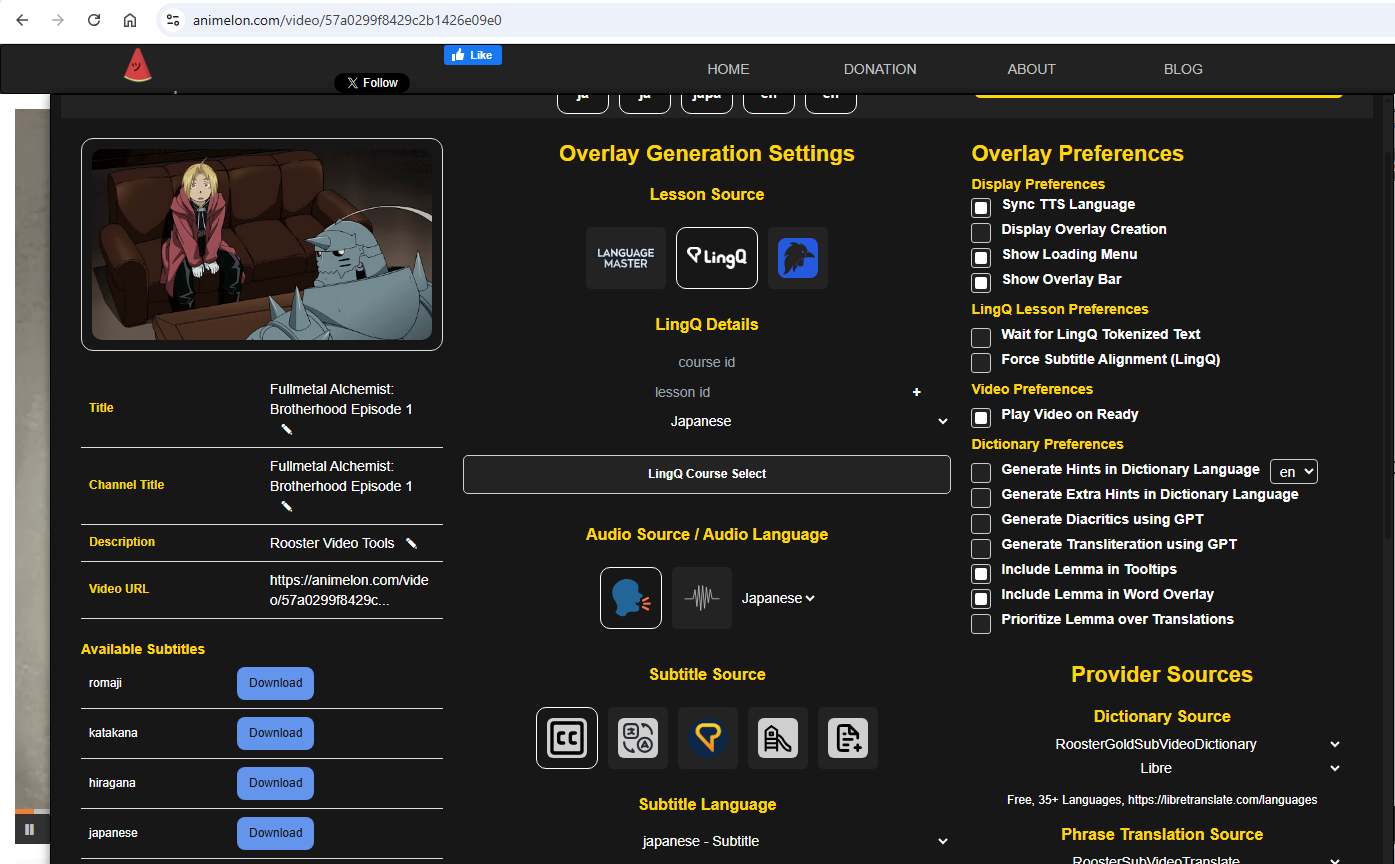1395x864 pixels.
Task: Enable Generate Diacritics using GPT
Action: click(981, 522)
